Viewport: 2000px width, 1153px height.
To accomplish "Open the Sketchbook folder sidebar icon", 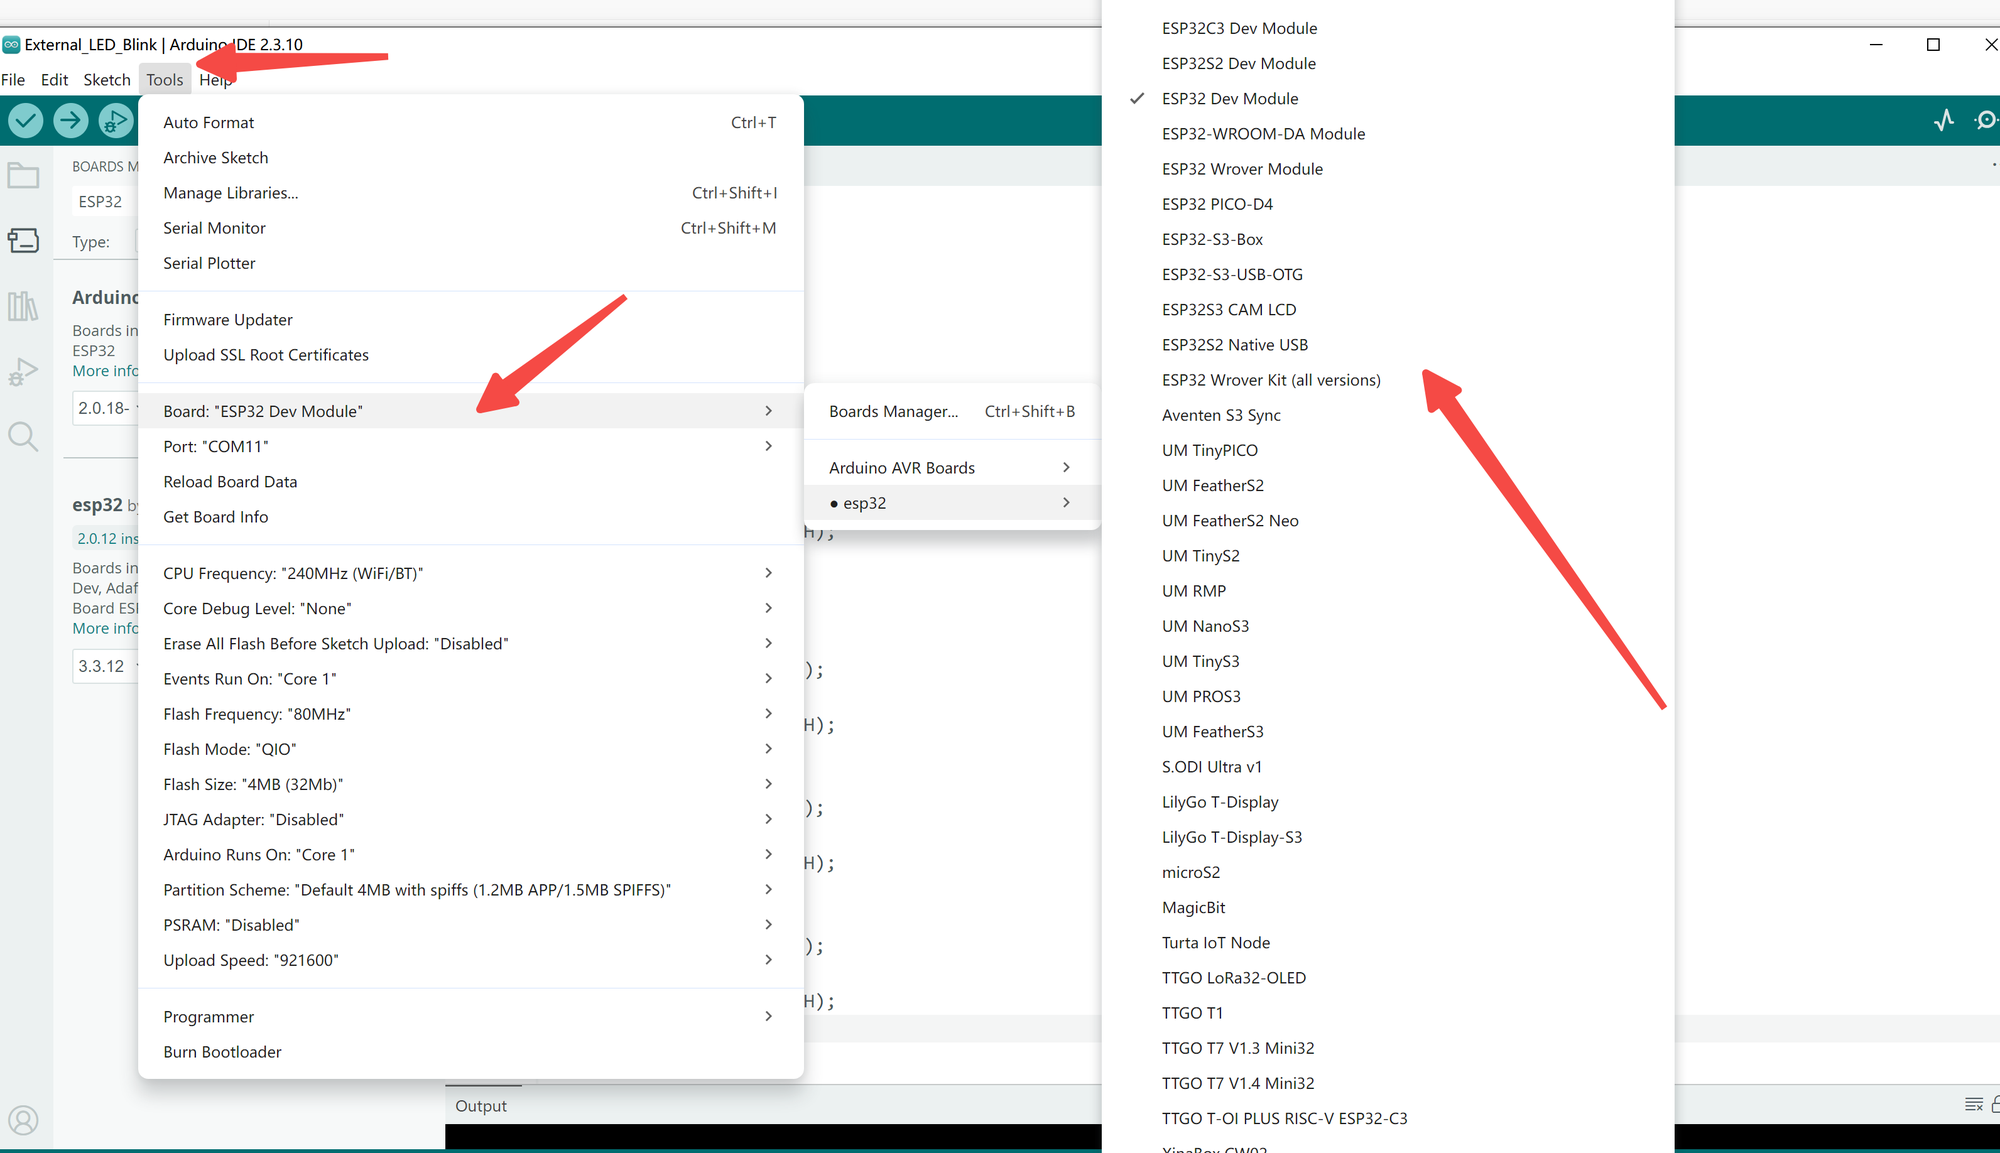I will (23, 176).
